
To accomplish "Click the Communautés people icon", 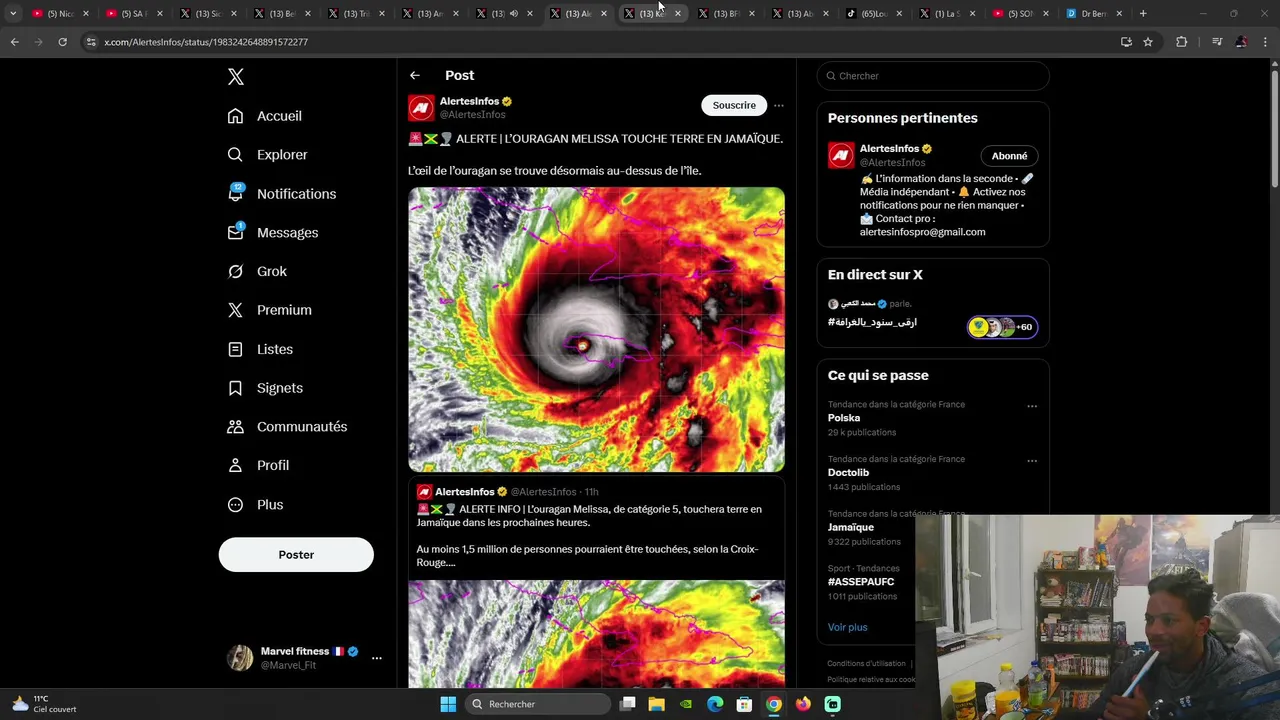I will (x=235, y=427).
